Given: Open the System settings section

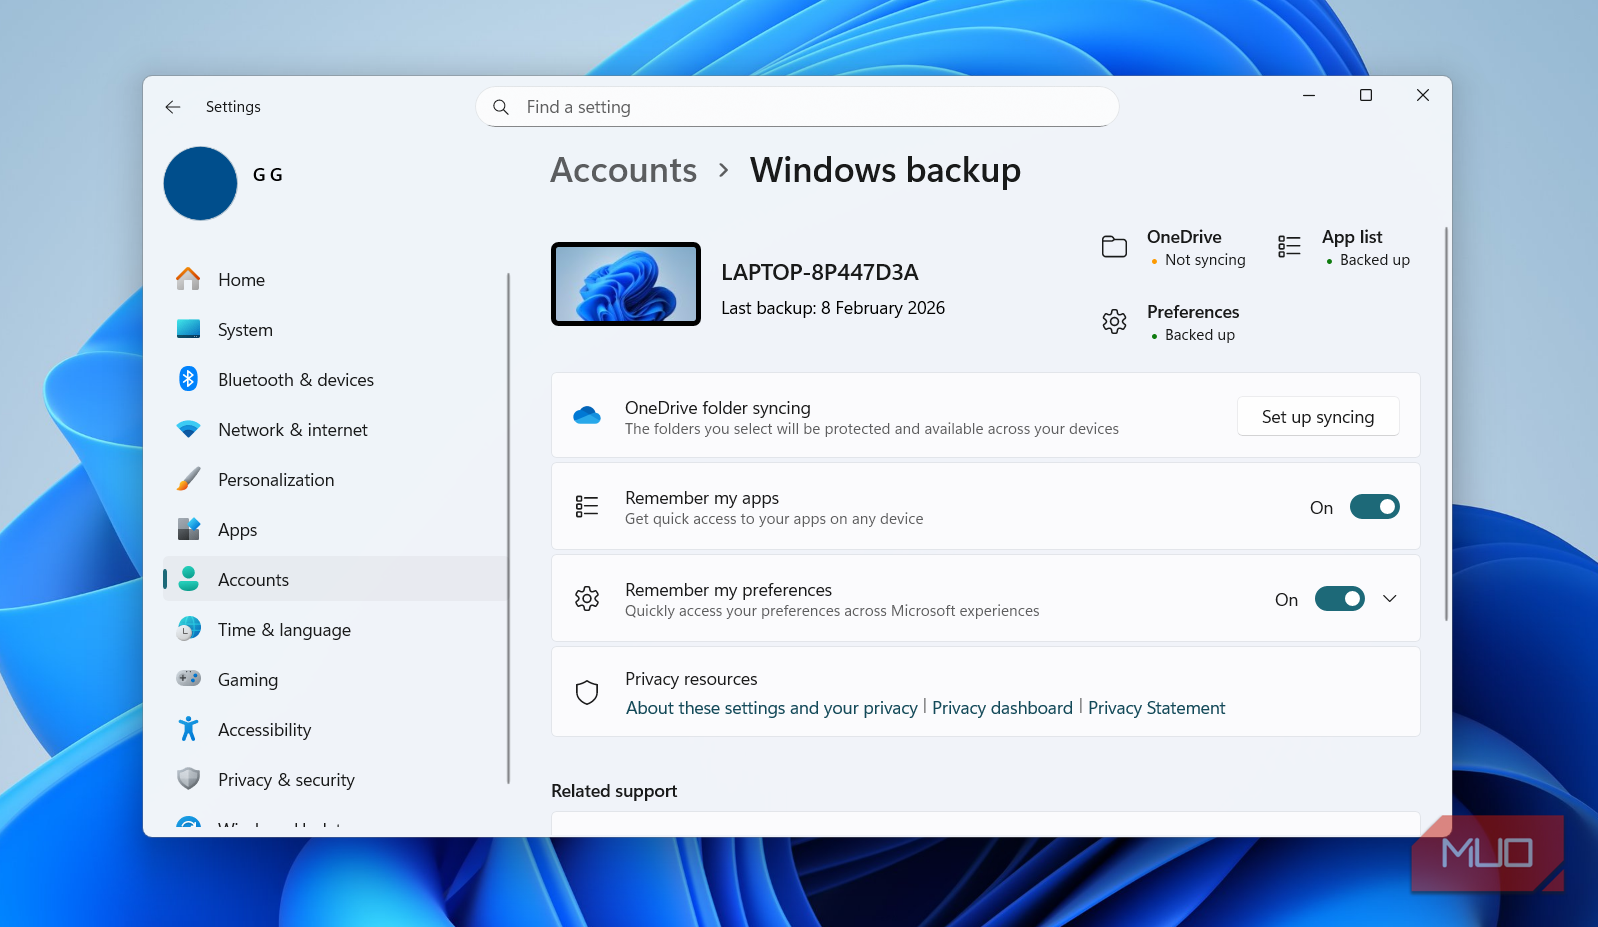Looking at the screenshot, I should coord(245,330).
